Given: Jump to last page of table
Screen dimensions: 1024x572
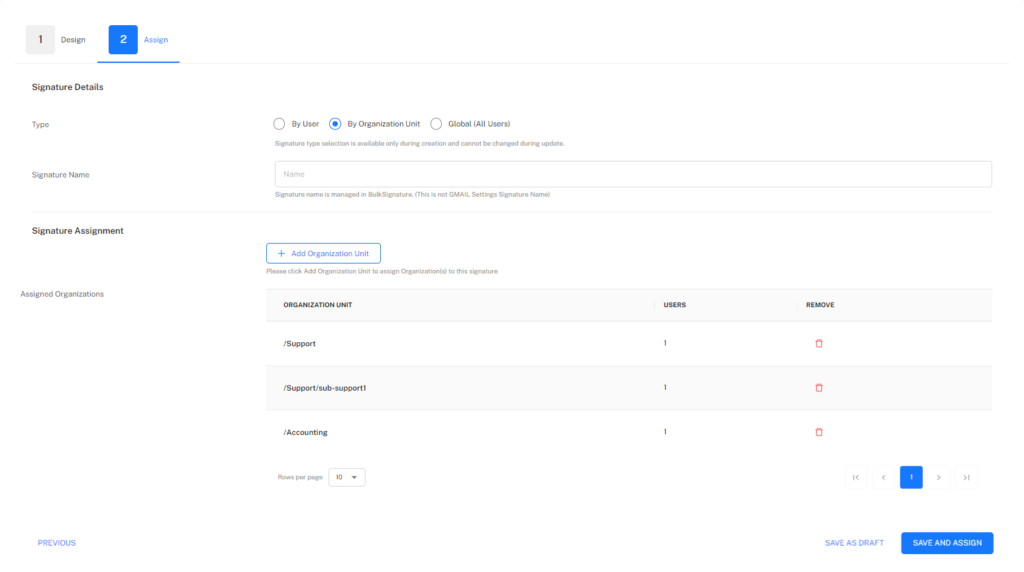Looking at the screenshot, I should click(x=967, y=477).
